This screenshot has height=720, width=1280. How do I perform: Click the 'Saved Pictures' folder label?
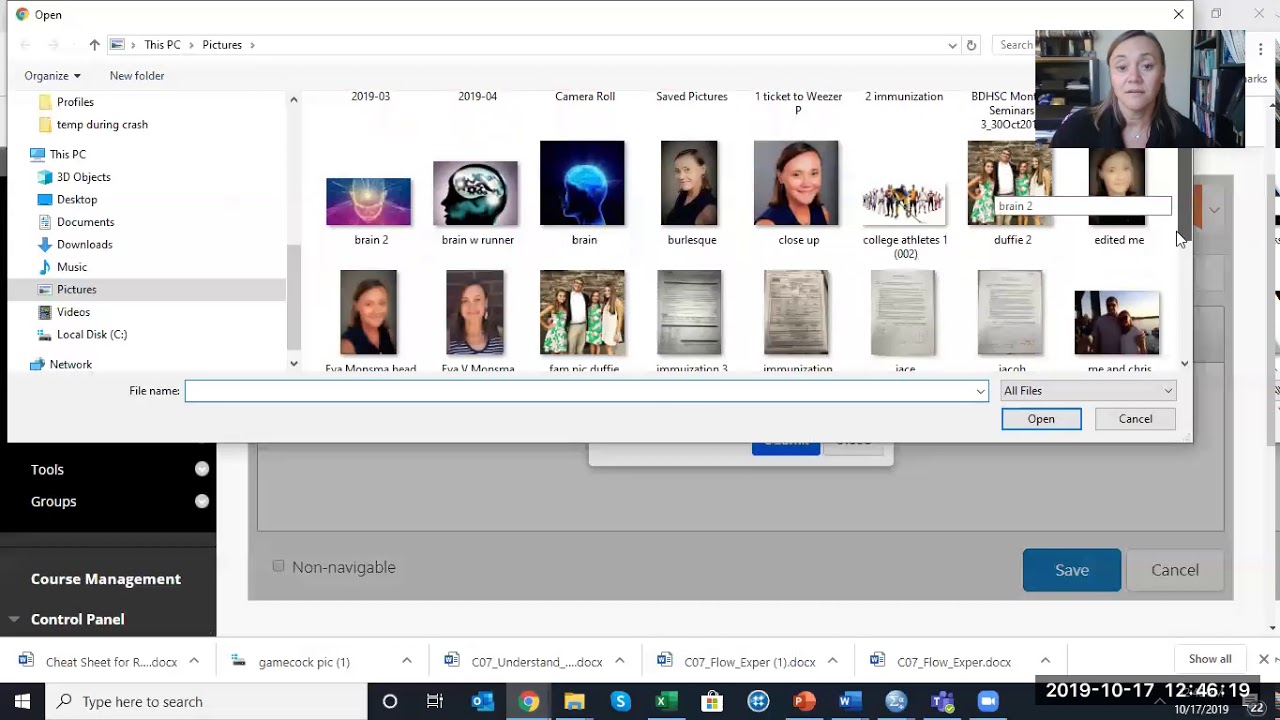692,97
